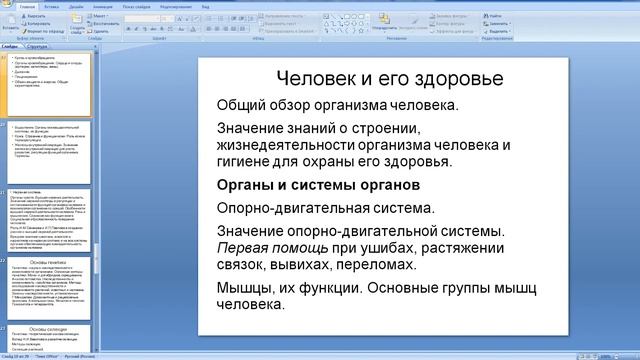Open the Office button menu
This screenshot has height=360, width=640.
point(7,3)
